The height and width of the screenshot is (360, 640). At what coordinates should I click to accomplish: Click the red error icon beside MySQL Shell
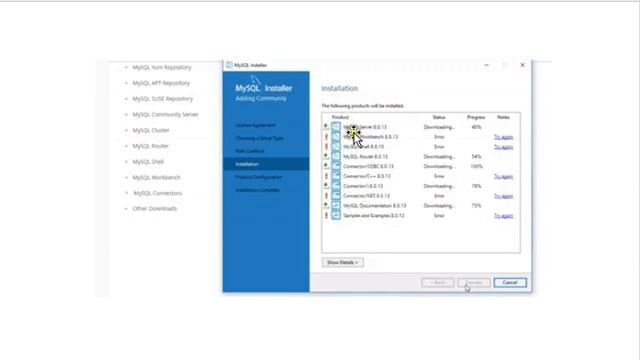pyautogui.click(x=326, y=147)
